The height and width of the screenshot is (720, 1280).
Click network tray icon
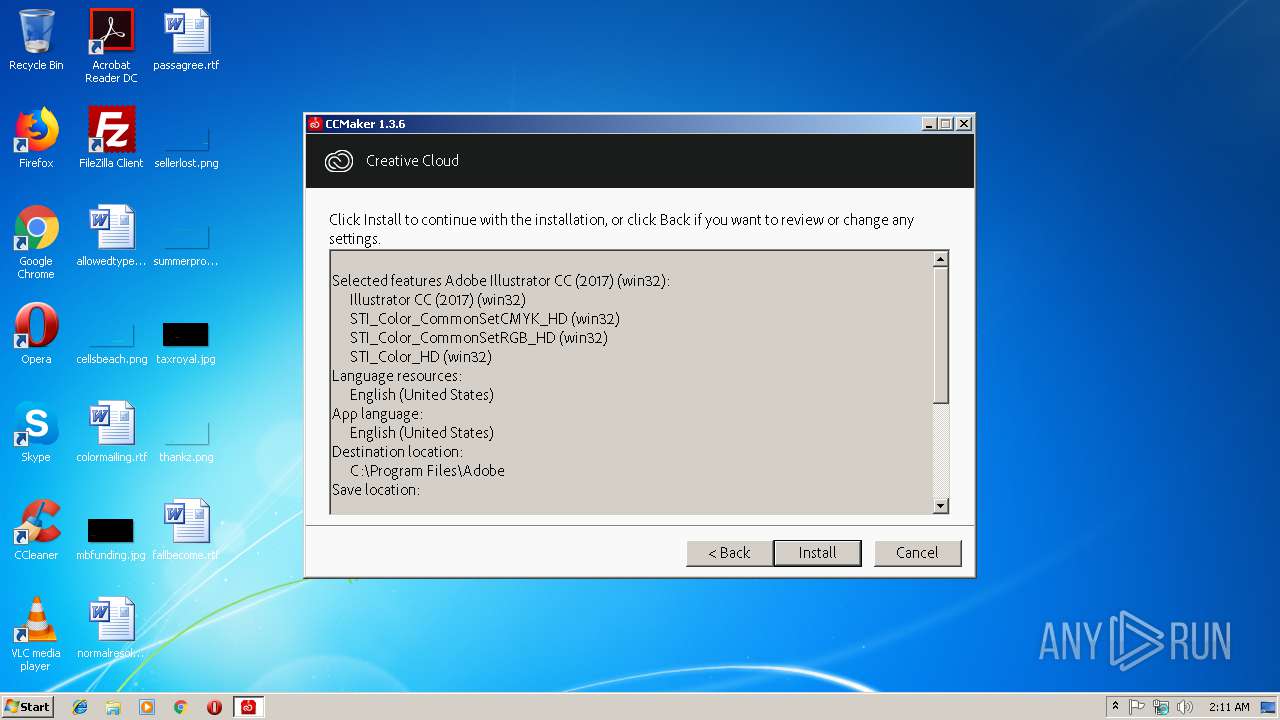coord(1161,707)
